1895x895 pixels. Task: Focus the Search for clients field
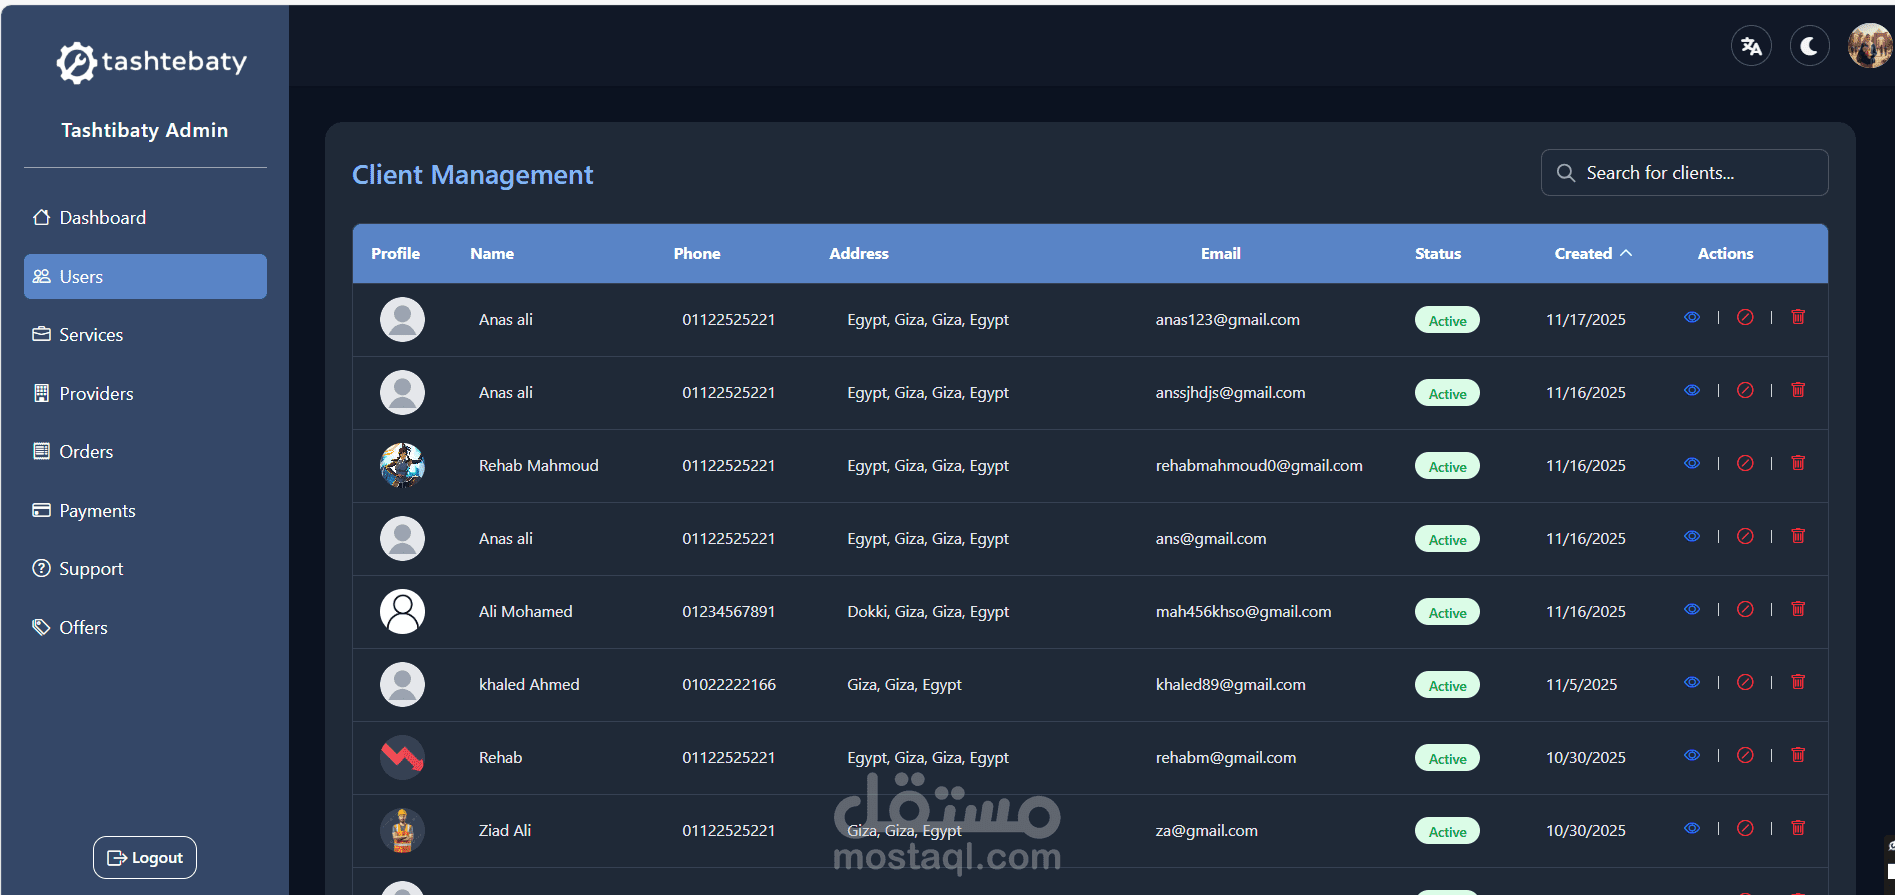1684,173
